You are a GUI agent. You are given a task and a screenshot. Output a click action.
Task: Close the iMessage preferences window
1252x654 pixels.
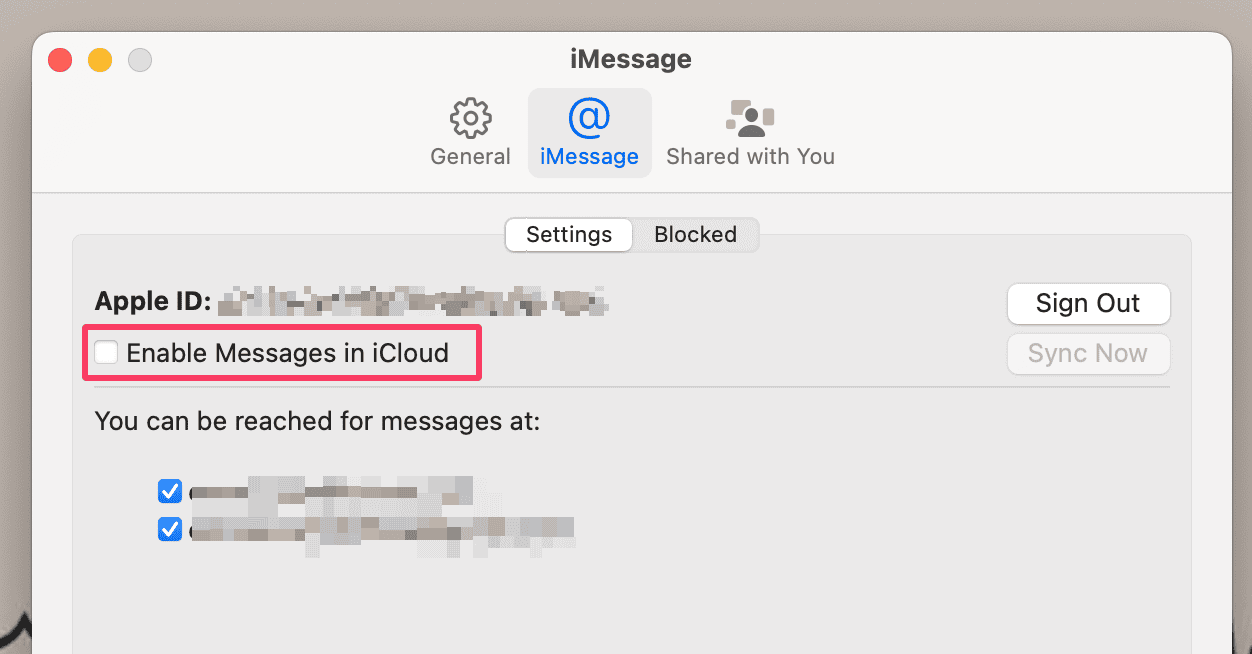(61, 60)
